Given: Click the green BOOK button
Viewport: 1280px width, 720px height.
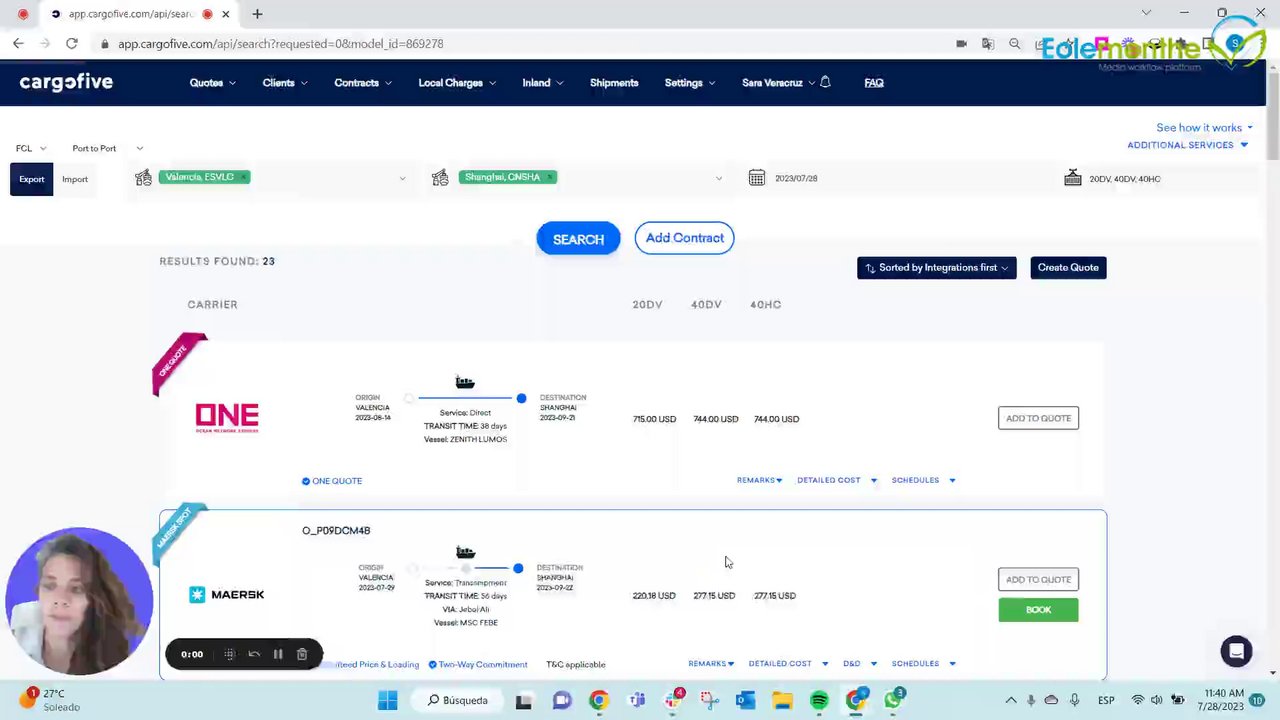Looking at the screenshot, I should click(1038, 610).
